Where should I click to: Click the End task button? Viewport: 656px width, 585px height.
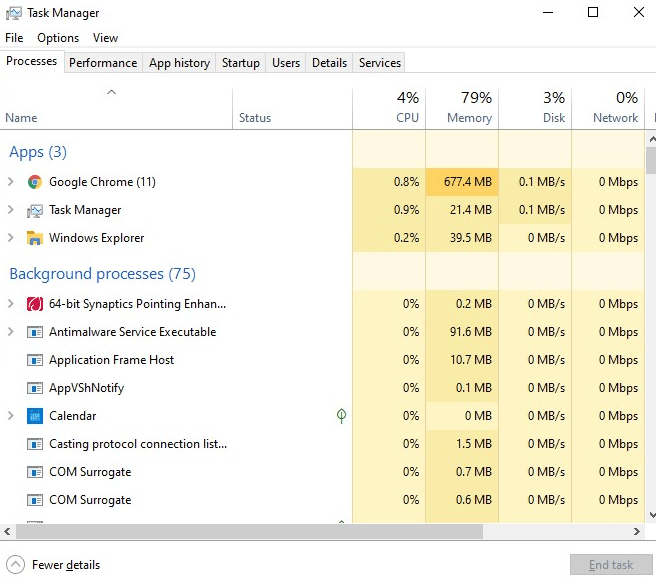611,565
